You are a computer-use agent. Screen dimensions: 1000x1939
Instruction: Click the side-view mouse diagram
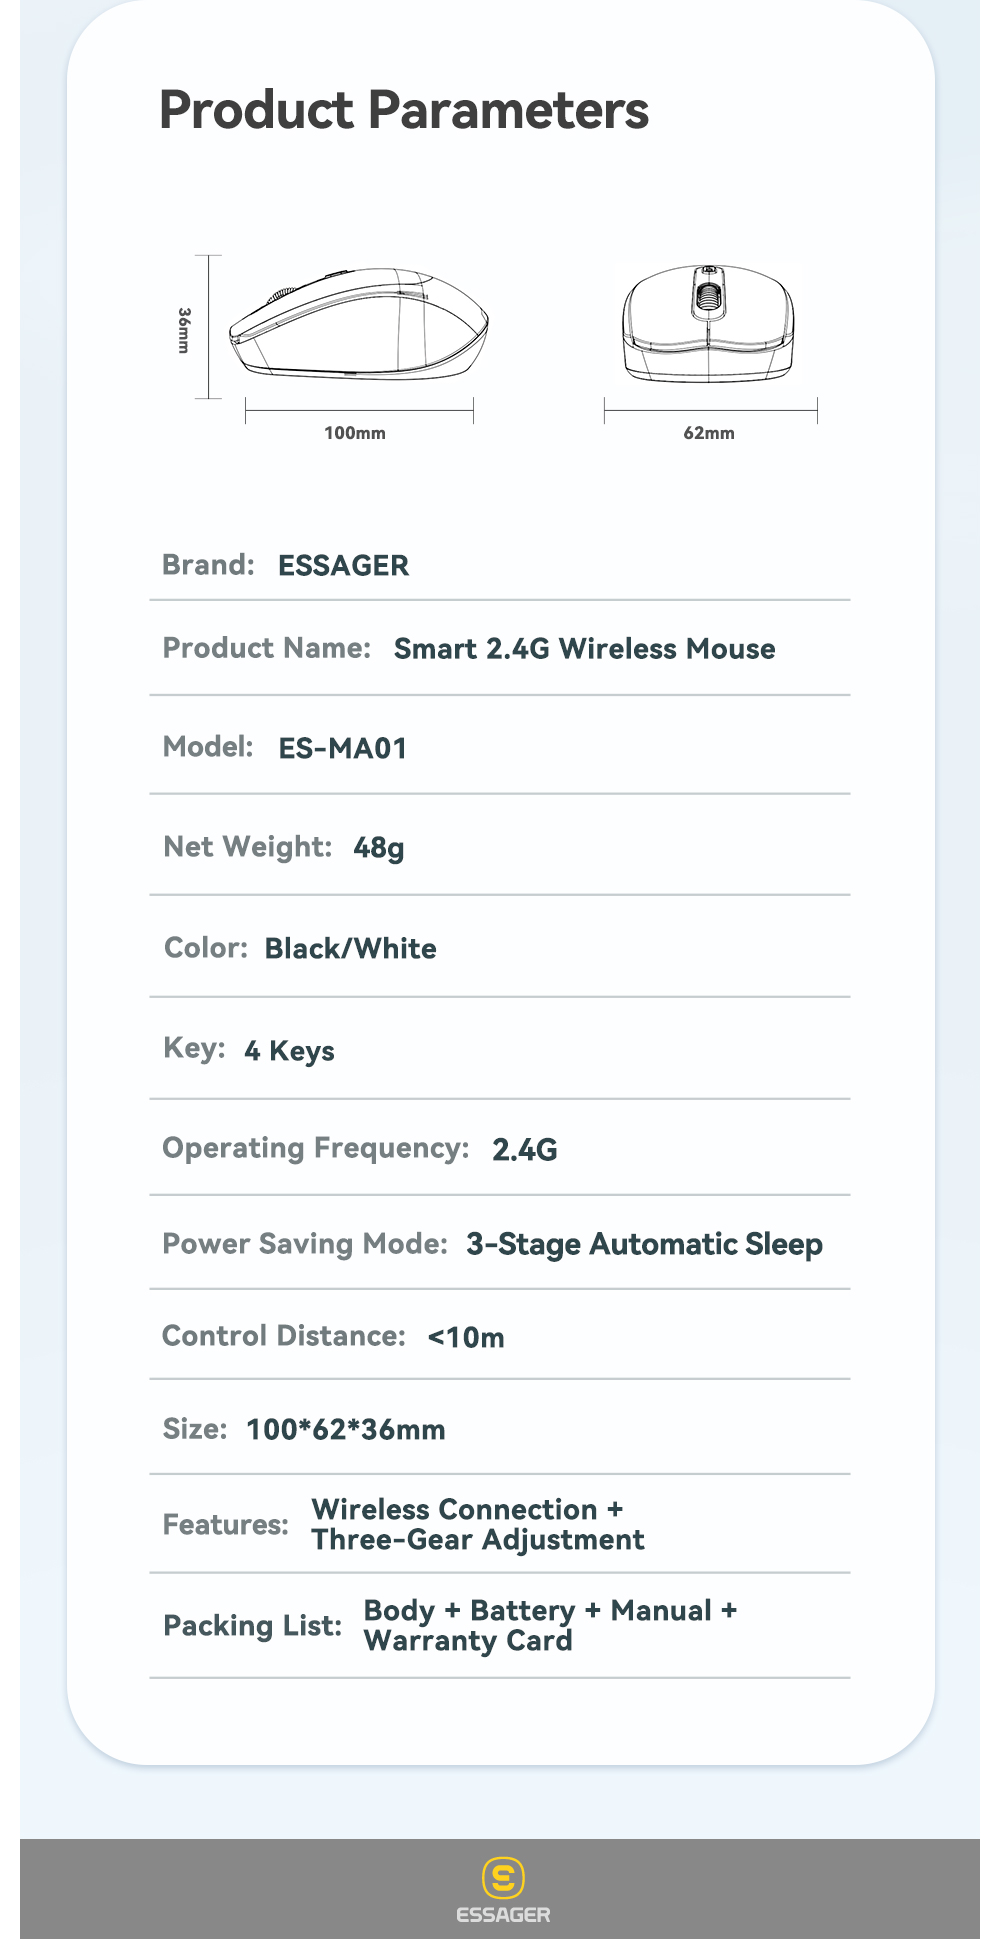tap(359, 323)
